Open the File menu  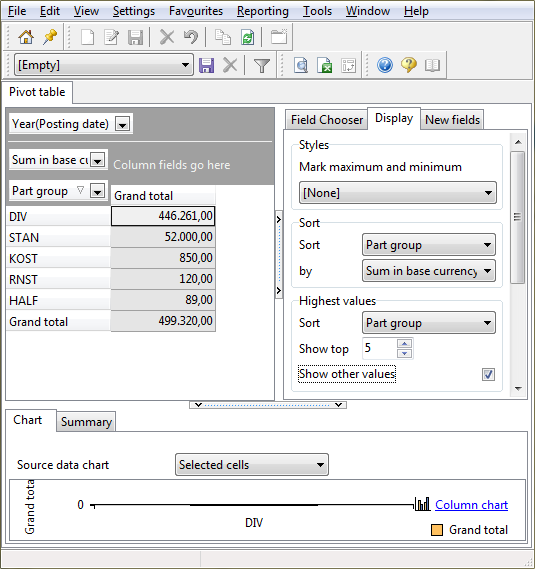(x=17, y=11)
